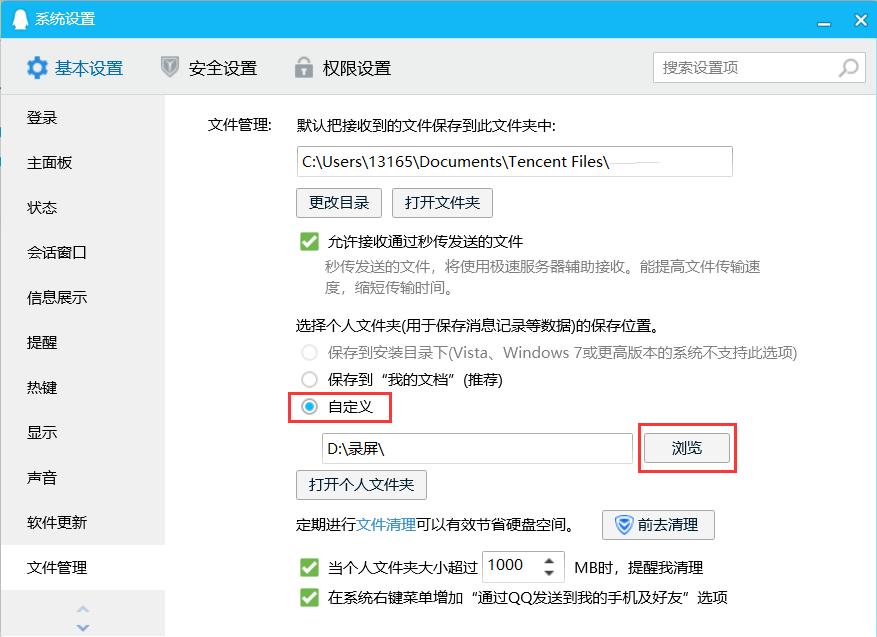Click the shield icon on 安全设置 tab
The height and width of the screenshot is (637, 877).
pyautogui.click(x=171, y=67)
